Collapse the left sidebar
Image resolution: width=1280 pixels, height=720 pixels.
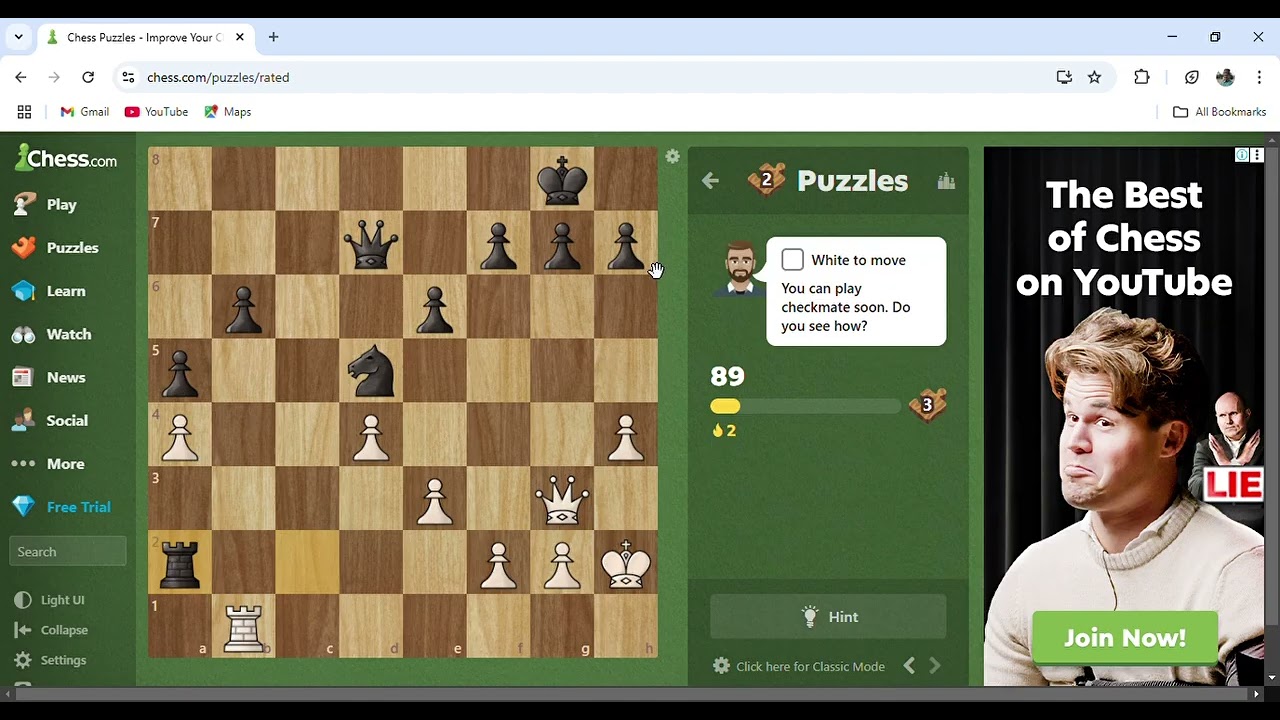tap(51, 630)
